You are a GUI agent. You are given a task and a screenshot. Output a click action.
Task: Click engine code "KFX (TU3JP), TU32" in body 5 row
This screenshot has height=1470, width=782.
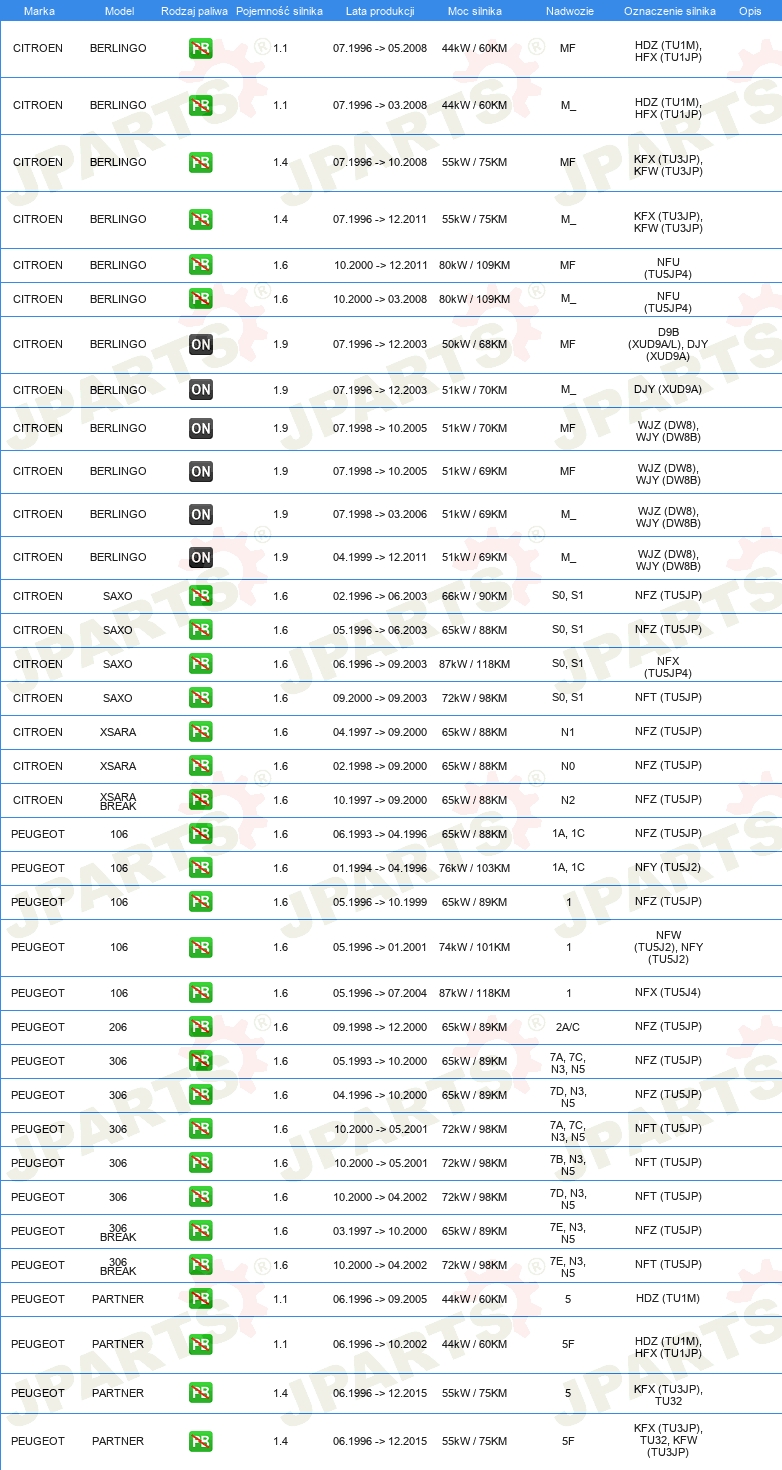click(668, 1394)
